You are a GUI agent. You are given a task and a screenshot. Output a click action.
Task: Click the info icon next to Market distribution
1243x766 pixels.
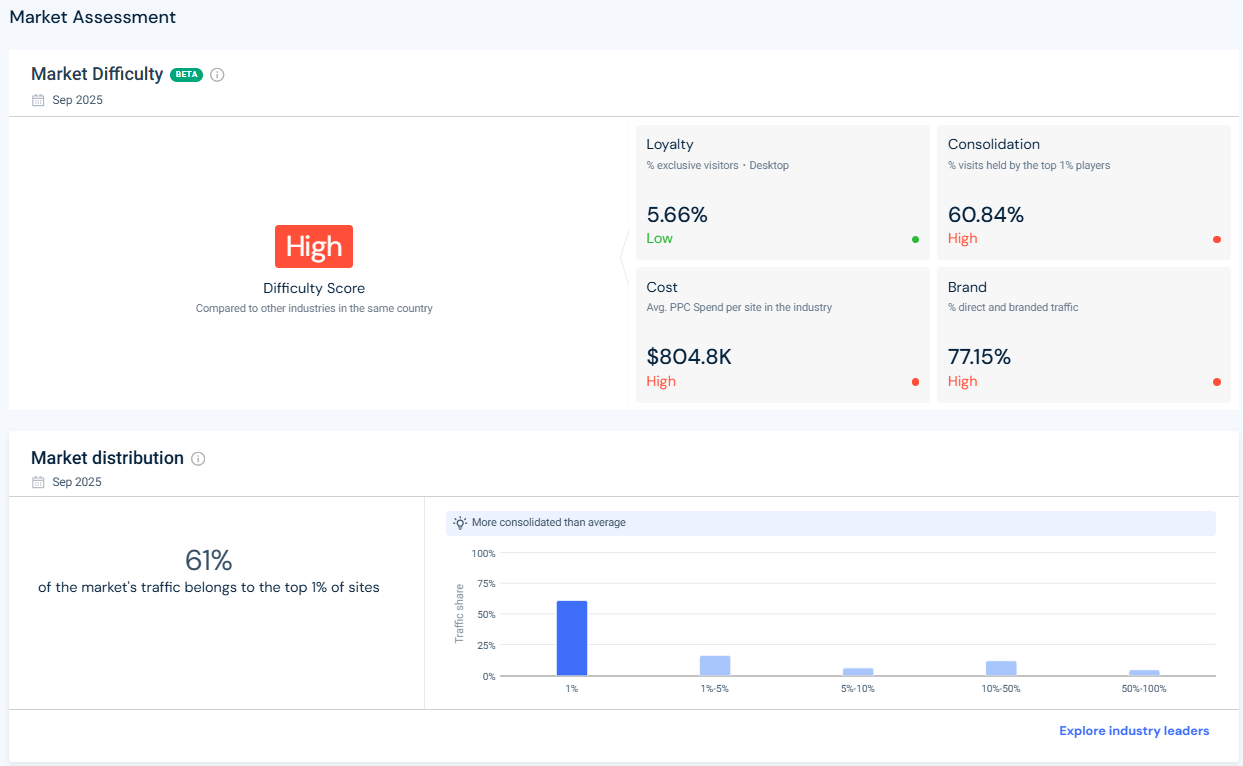[198, 459]
